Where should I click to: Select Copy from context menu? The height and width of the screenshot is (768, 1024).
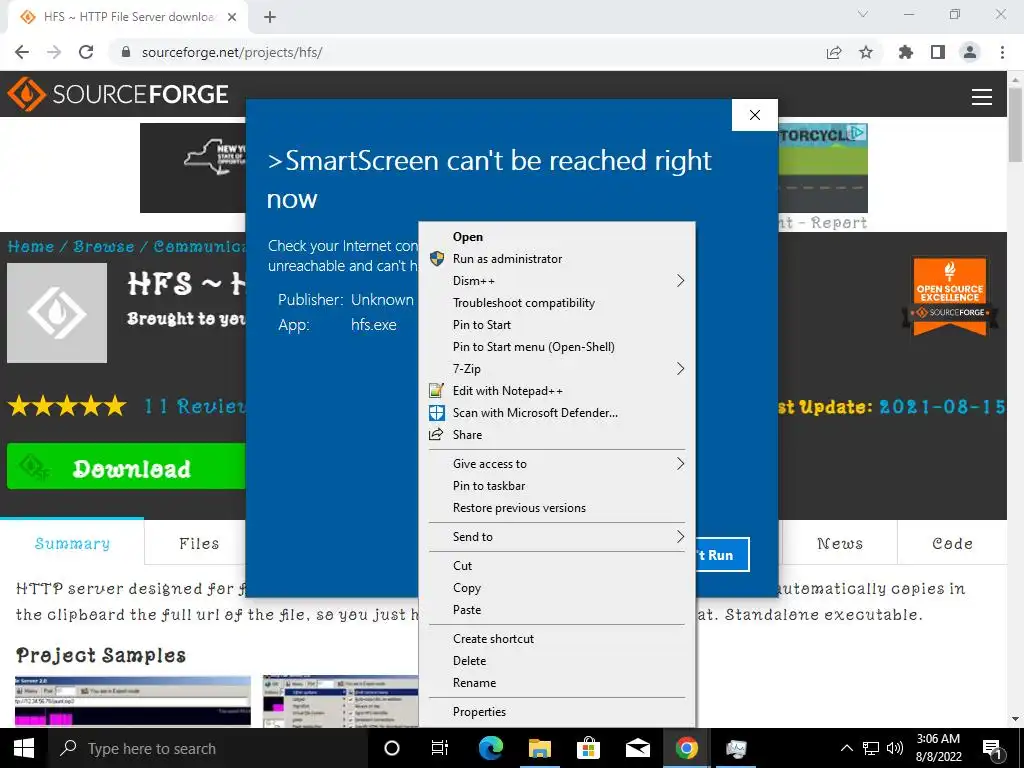coord(557,588)
